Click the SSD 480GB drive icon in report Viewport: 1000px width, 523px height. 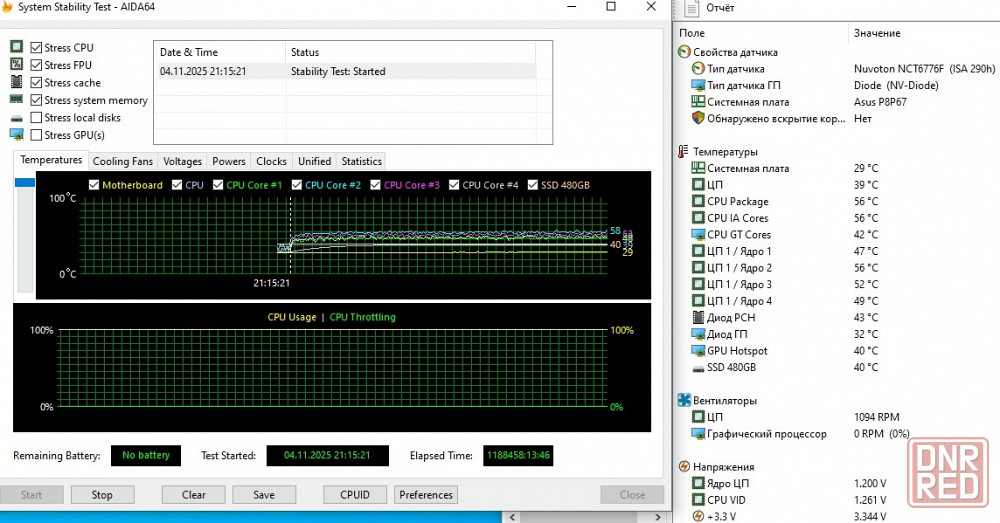pos(698,368)
